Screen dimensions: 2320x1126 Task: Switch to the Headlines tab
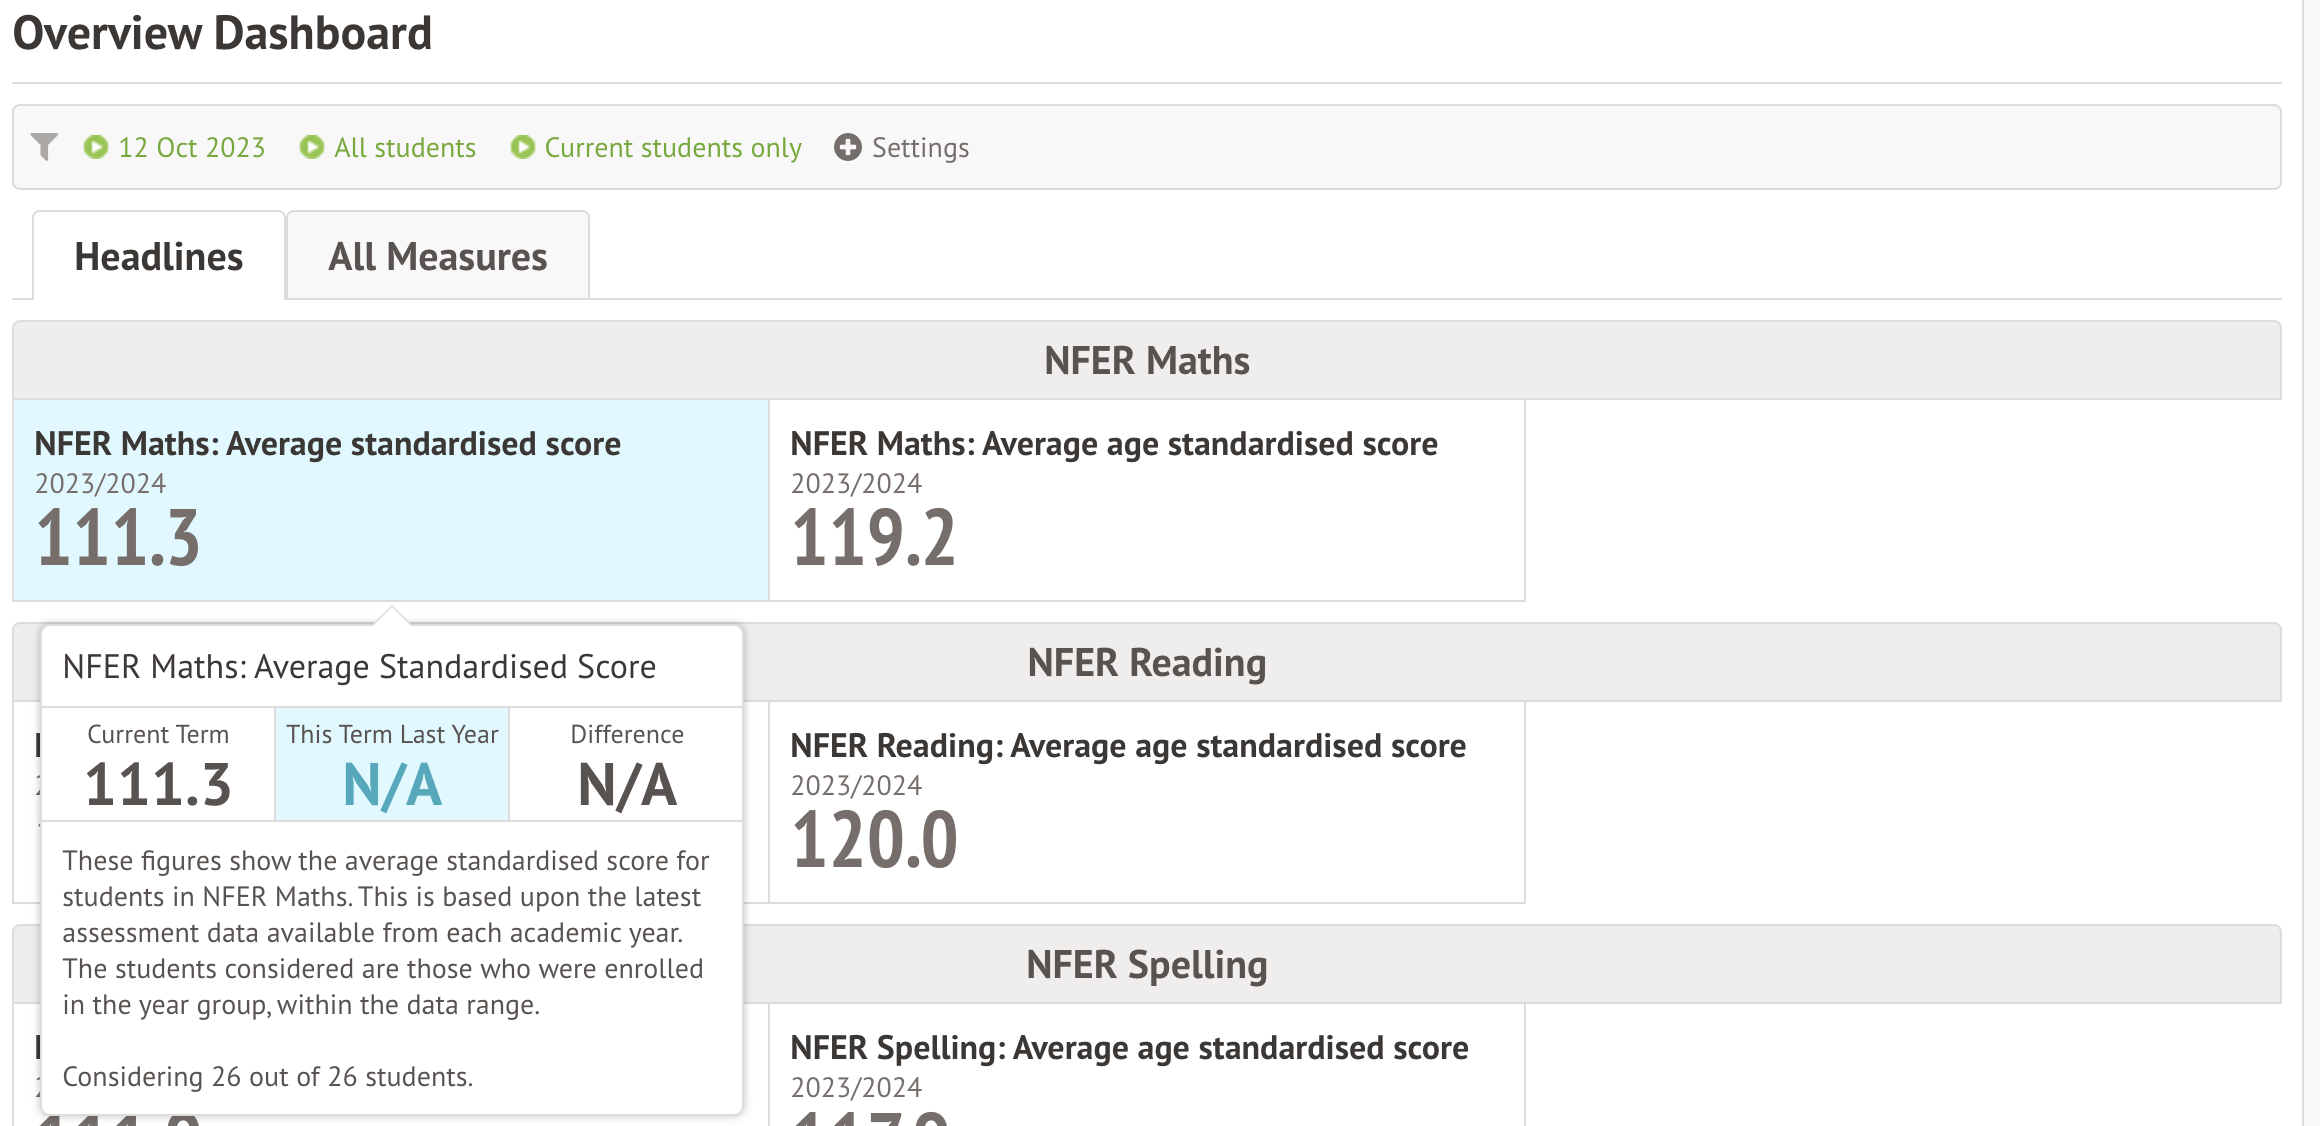pyautogui.click(x=159, y=257)
